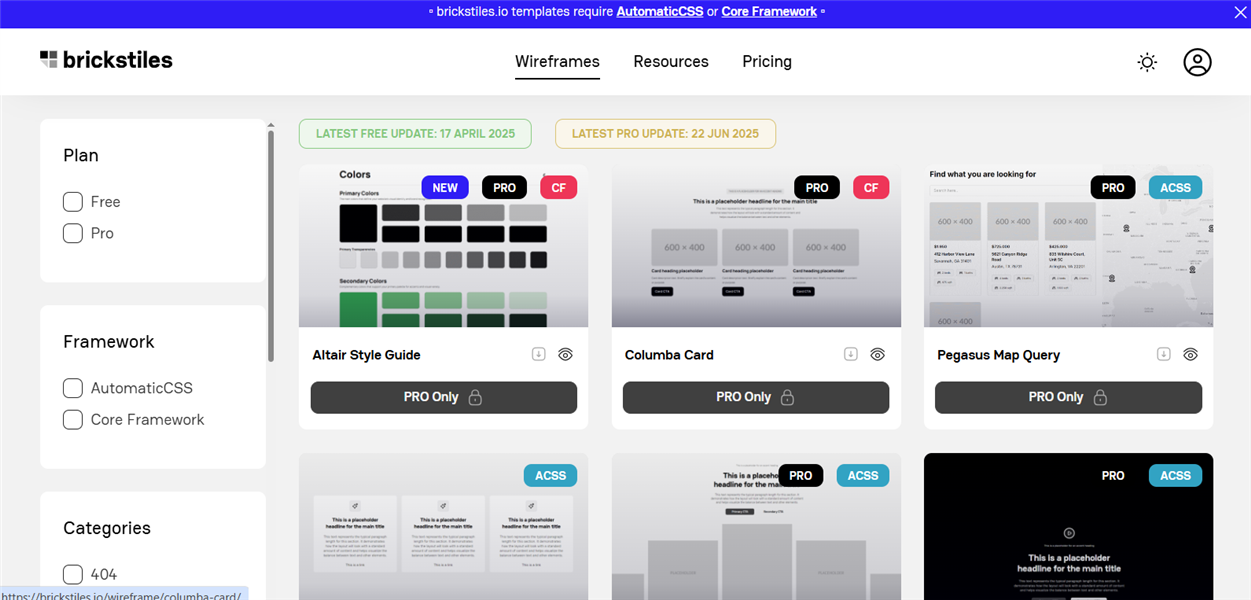This screenshot has width=1251, height=600.
Task: Open the Wireframes nav item
Action: [x=557, y=62]
